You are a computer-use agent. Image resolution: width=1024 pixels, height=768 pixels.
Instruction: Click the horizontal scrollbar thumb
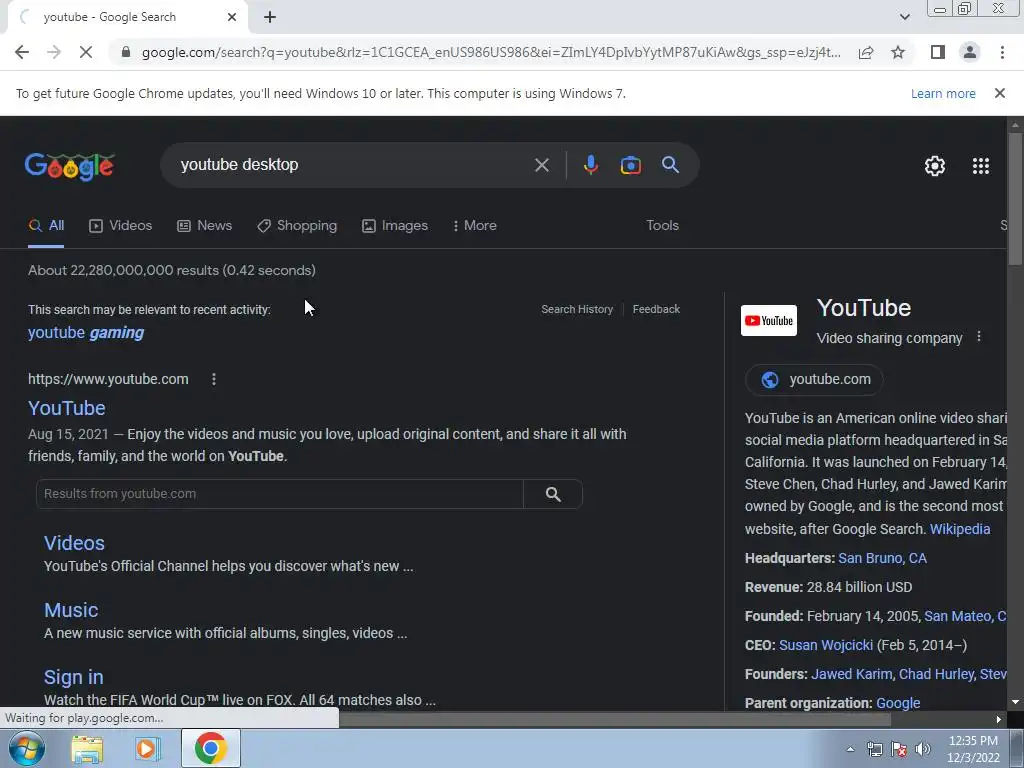pyautogui.click(x=614, y=720)
